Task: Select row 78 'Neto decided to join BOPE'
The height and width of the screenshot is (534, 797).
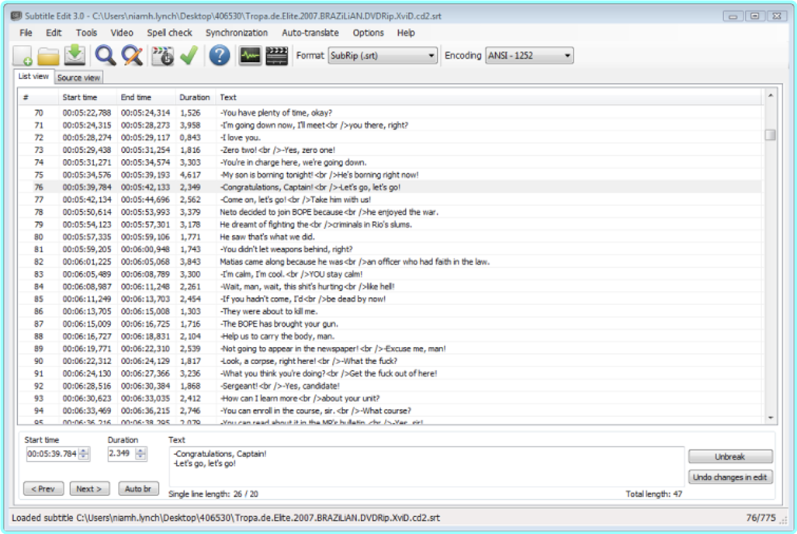Action: 390,212
